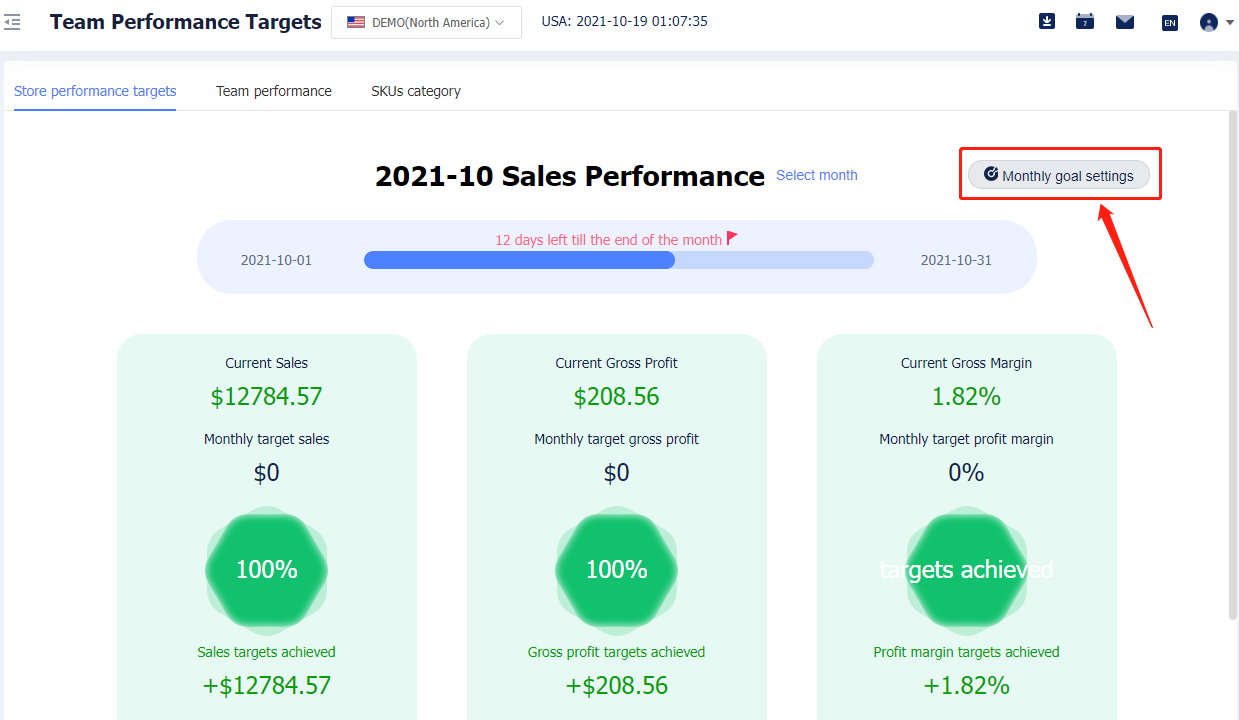Click the Current Sales value $12784.57
Image resolution: width=1239 pixels, height=720 pixels.
click(266, 397)
